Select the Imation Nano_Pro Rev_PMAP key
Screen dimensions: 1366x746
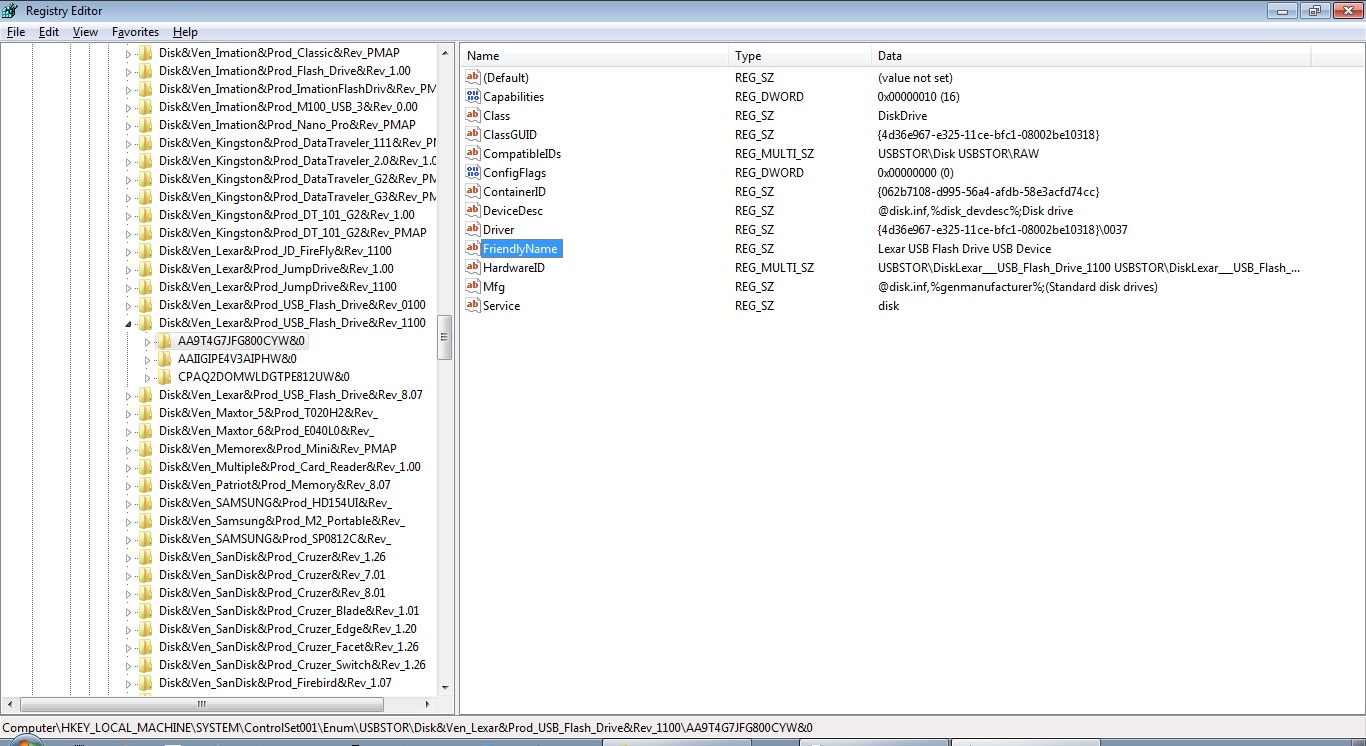click(287, 125)
